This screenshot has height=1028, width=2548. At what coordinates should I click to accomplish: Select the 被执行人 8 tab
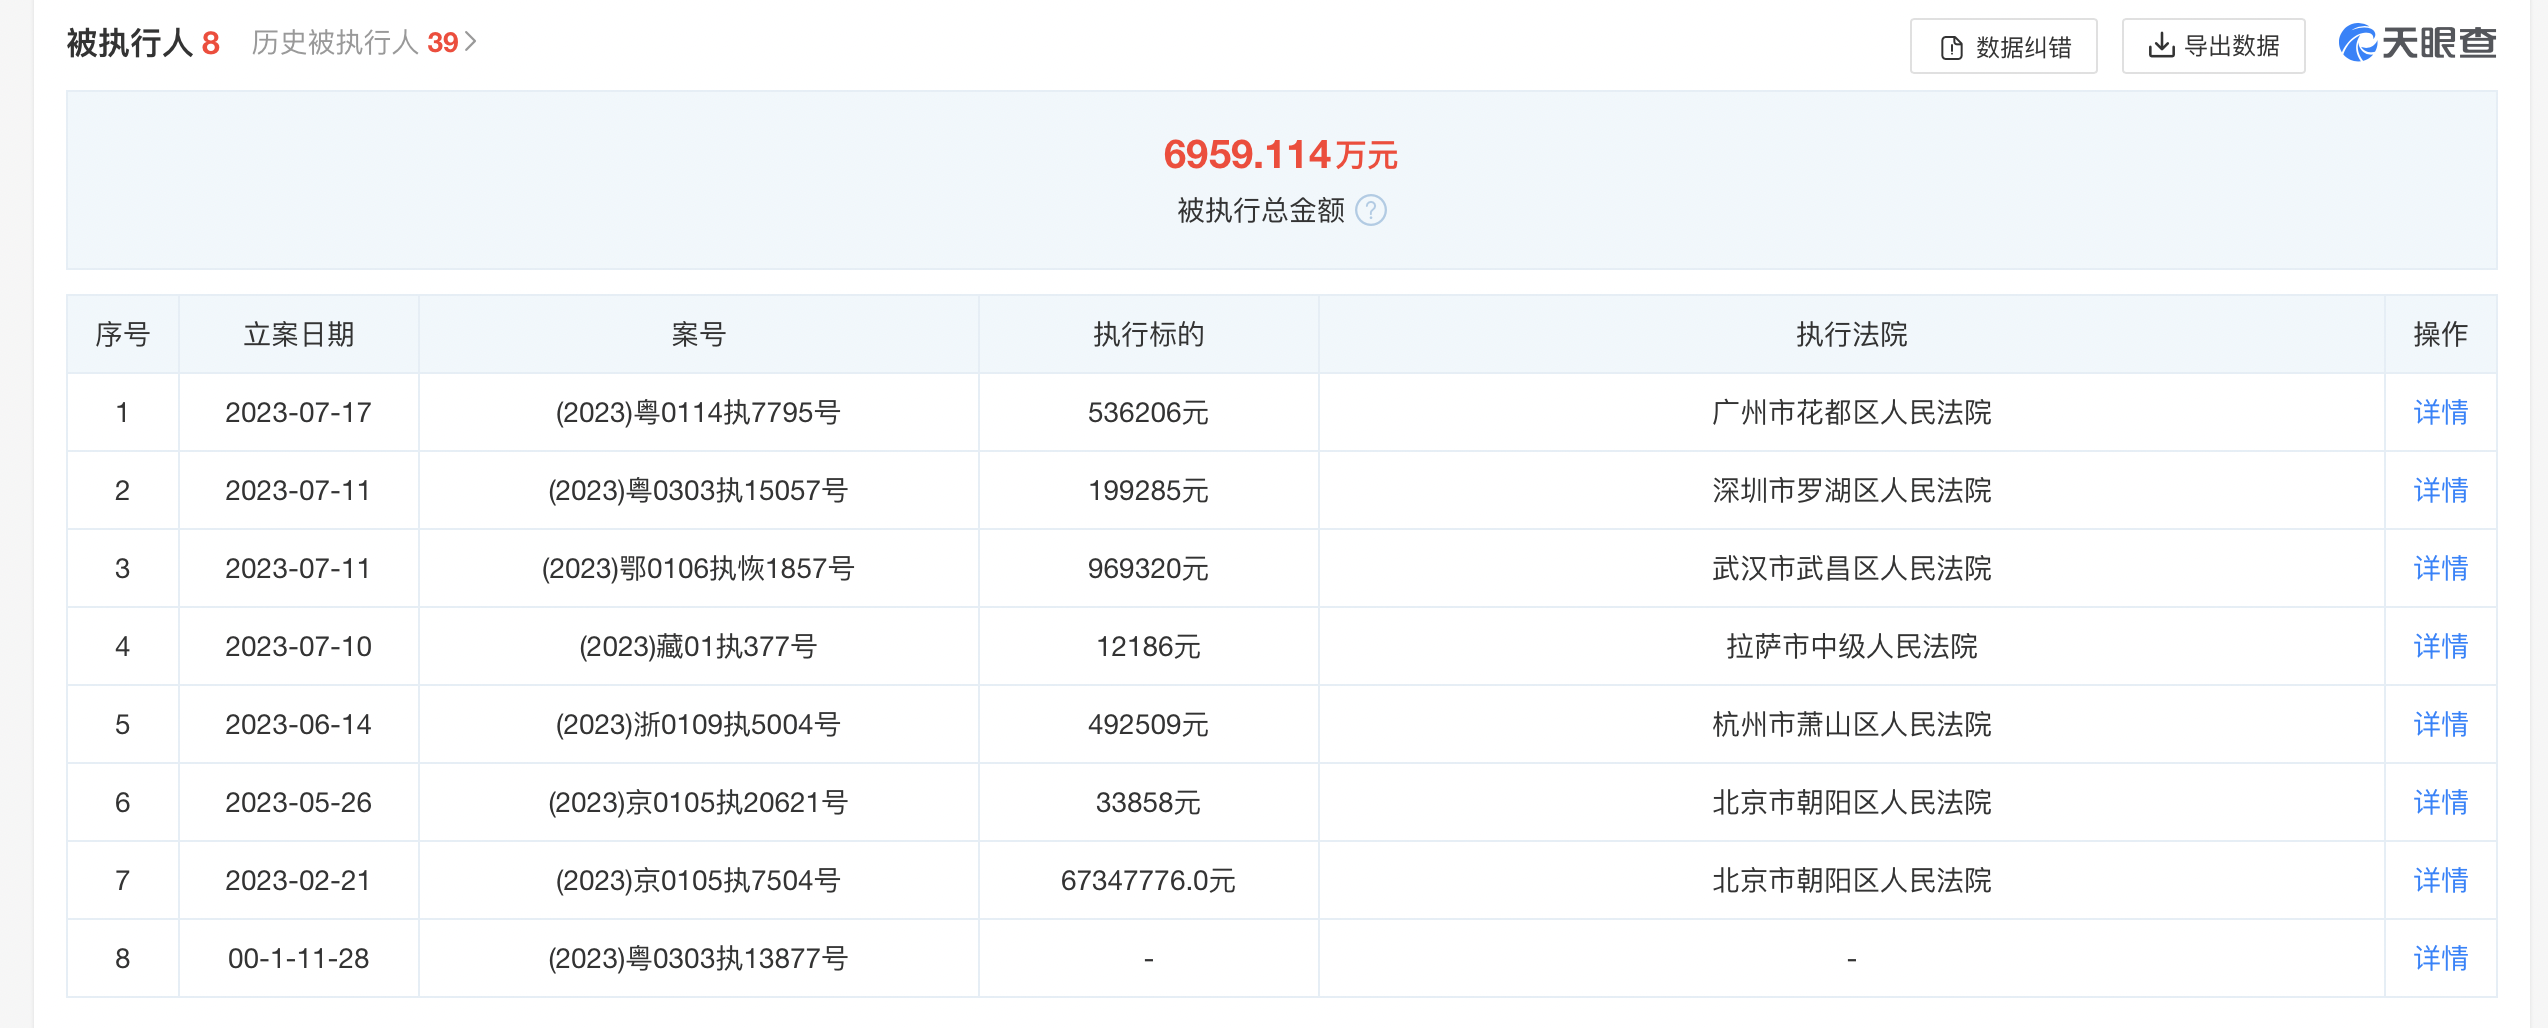[143, 43]
